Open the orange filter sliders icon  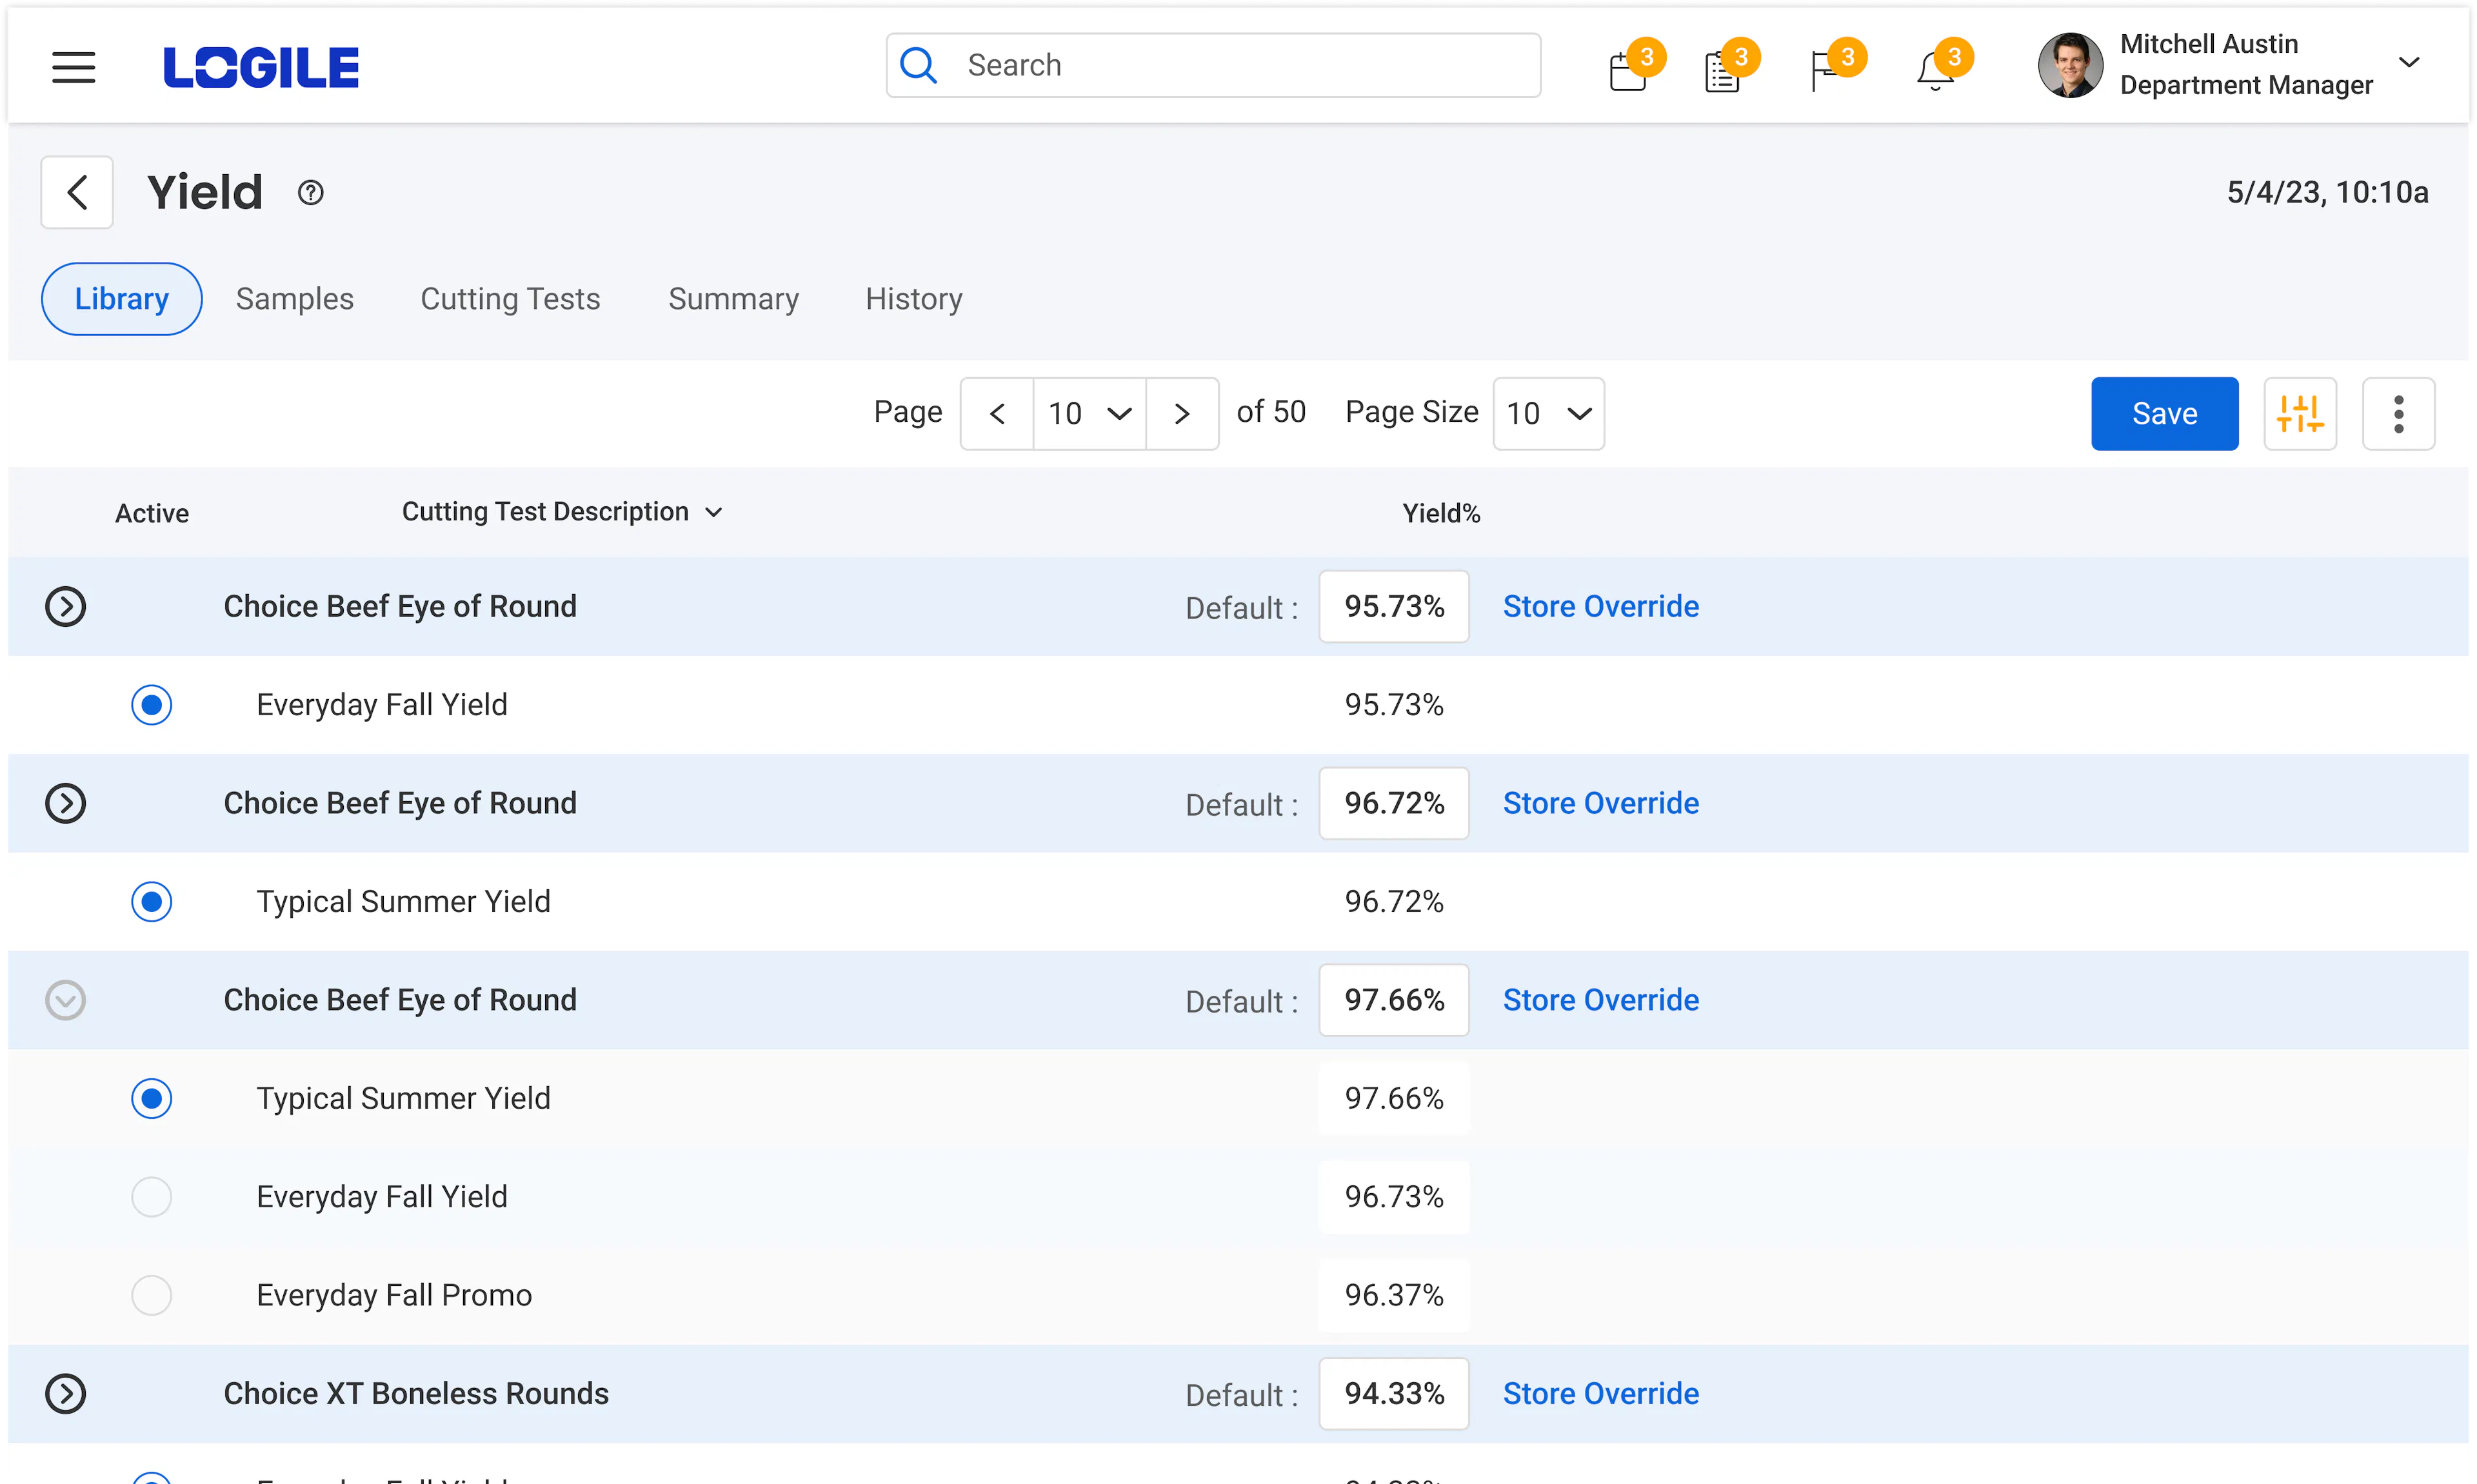(x=2299, y=413)
